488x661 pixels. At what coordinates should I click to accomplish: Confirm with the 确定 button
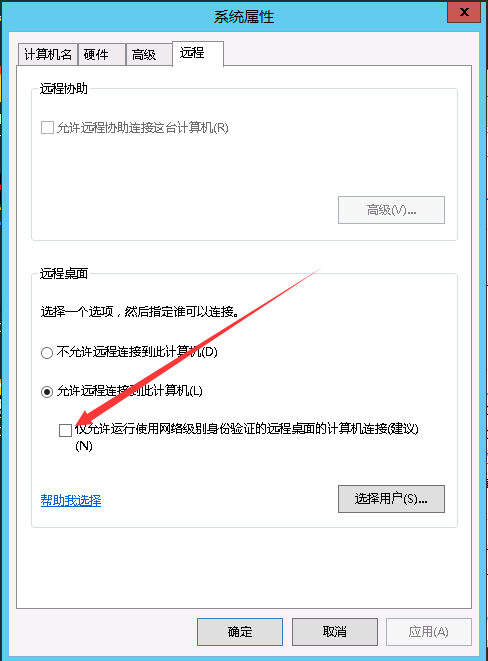[x=240, y=631]
